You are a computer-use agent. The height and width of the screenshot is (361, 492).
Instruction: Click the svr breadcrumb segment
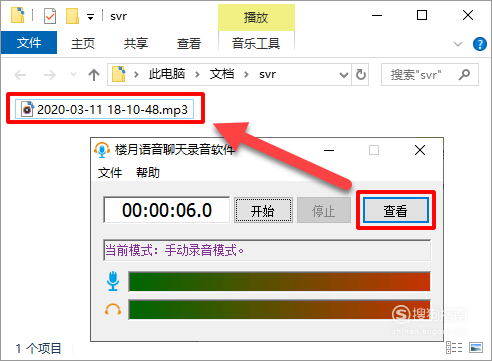coord(267,74)
